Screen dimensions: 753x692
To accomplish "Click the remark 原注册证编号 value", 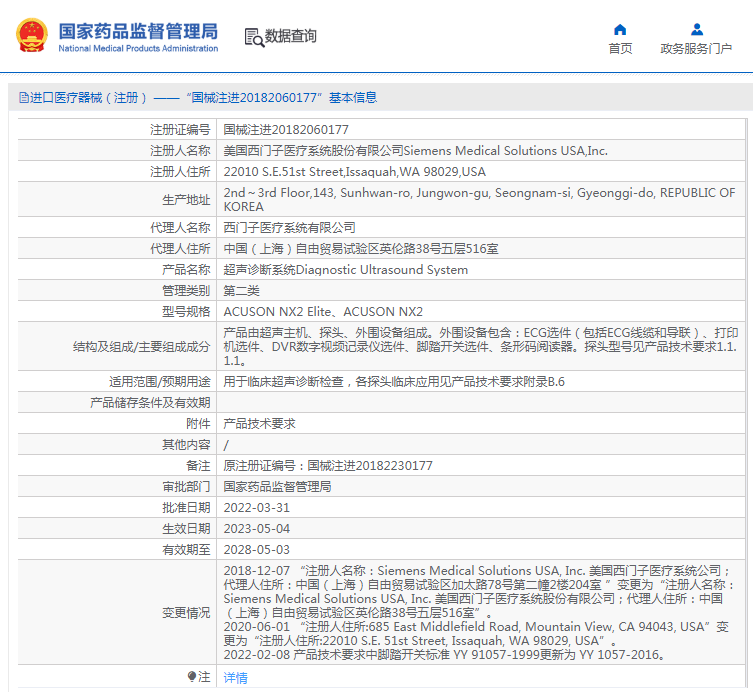I will [328, 466].
